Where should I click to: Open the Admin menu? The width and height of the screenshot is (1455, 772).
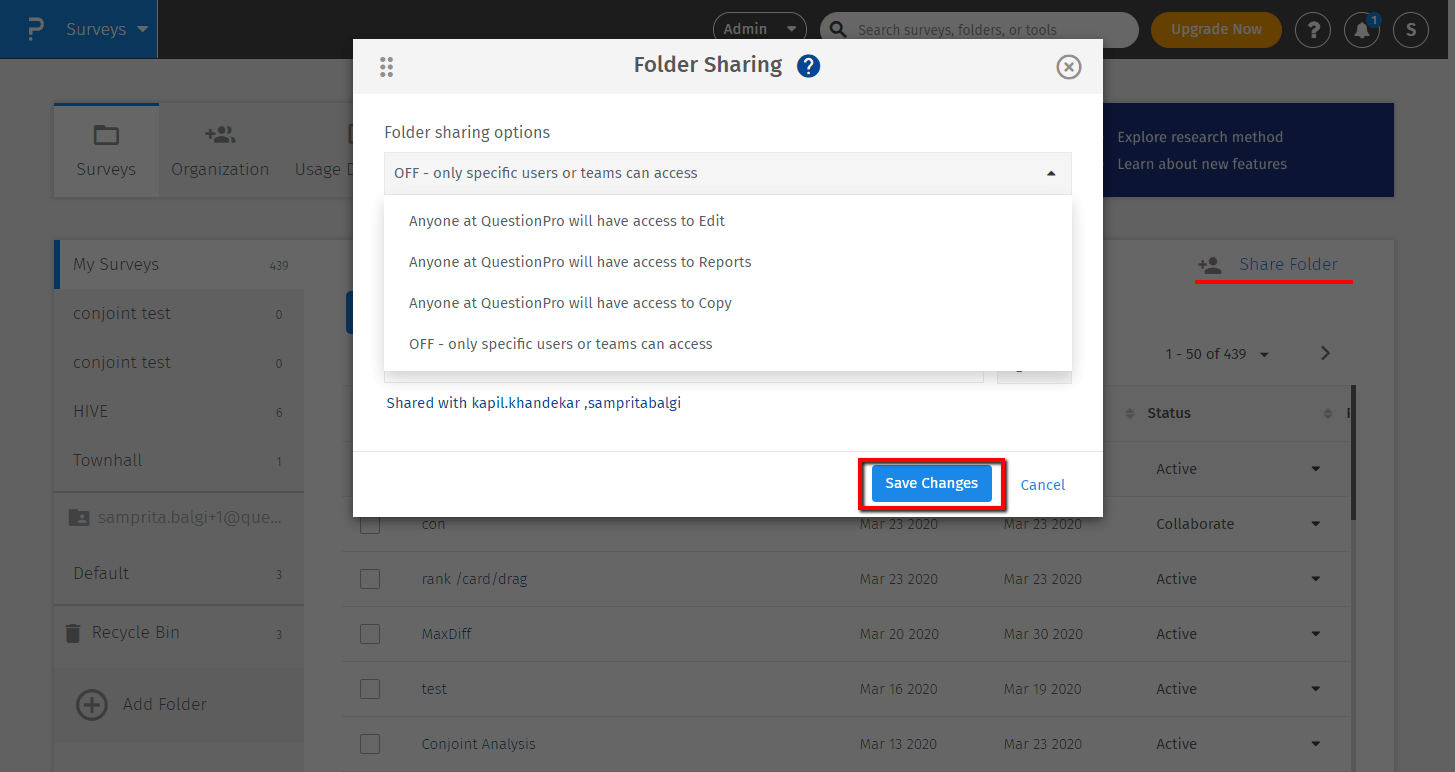point(759,28)
